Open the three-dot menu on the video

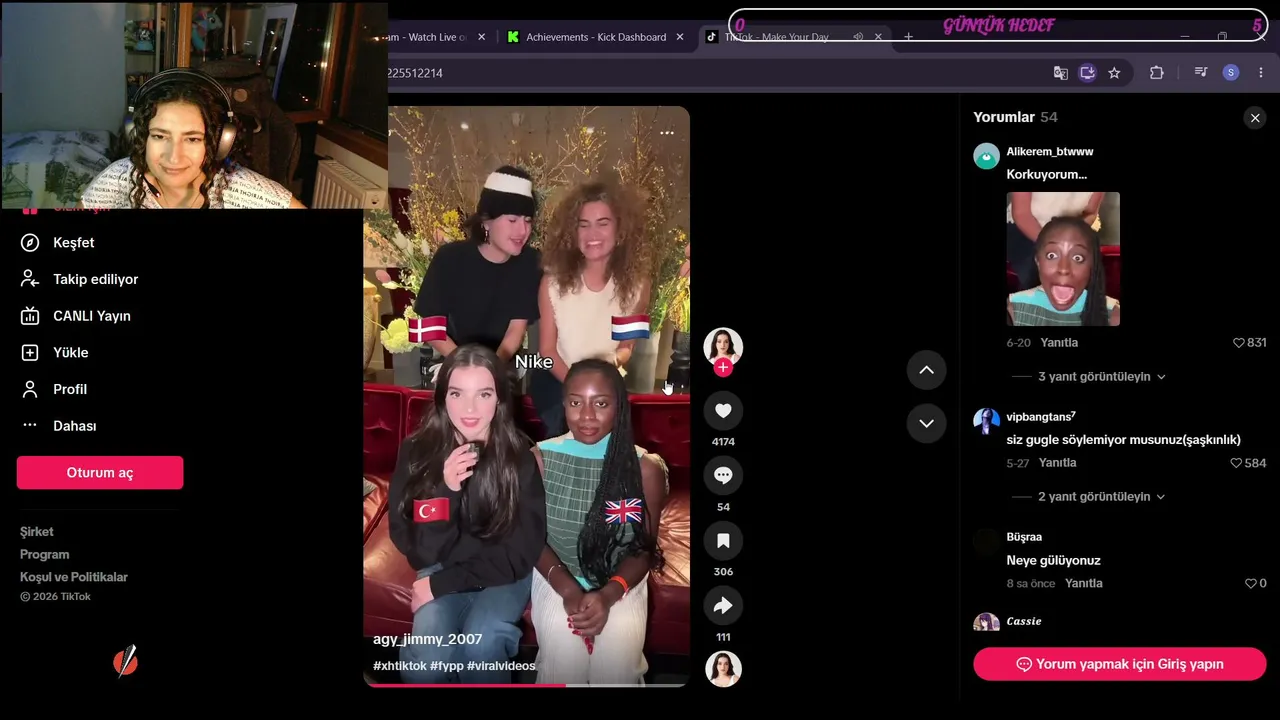(x=667, y=133)
